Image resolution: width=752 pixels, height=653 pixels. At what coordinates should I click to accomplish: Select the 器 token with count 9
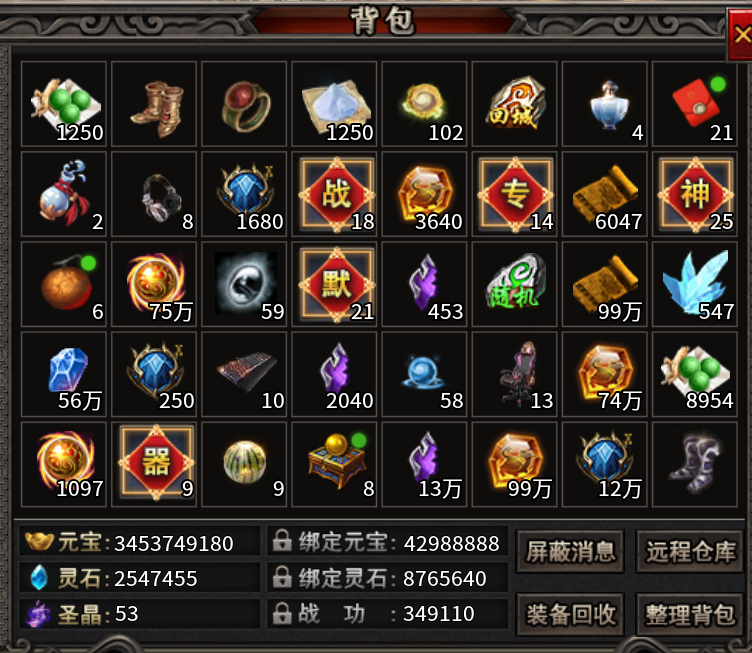pyautogui.click(x=154, y=464)
